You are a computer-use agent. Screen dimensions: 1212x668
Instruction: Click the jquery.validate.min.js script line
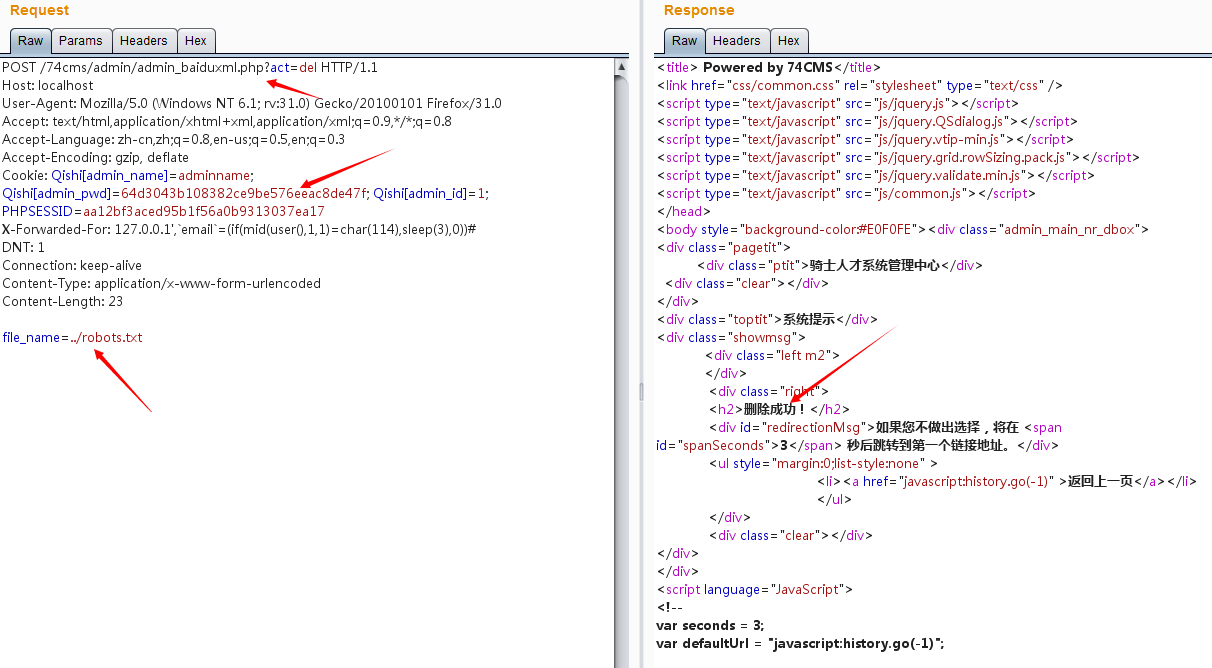876,175
